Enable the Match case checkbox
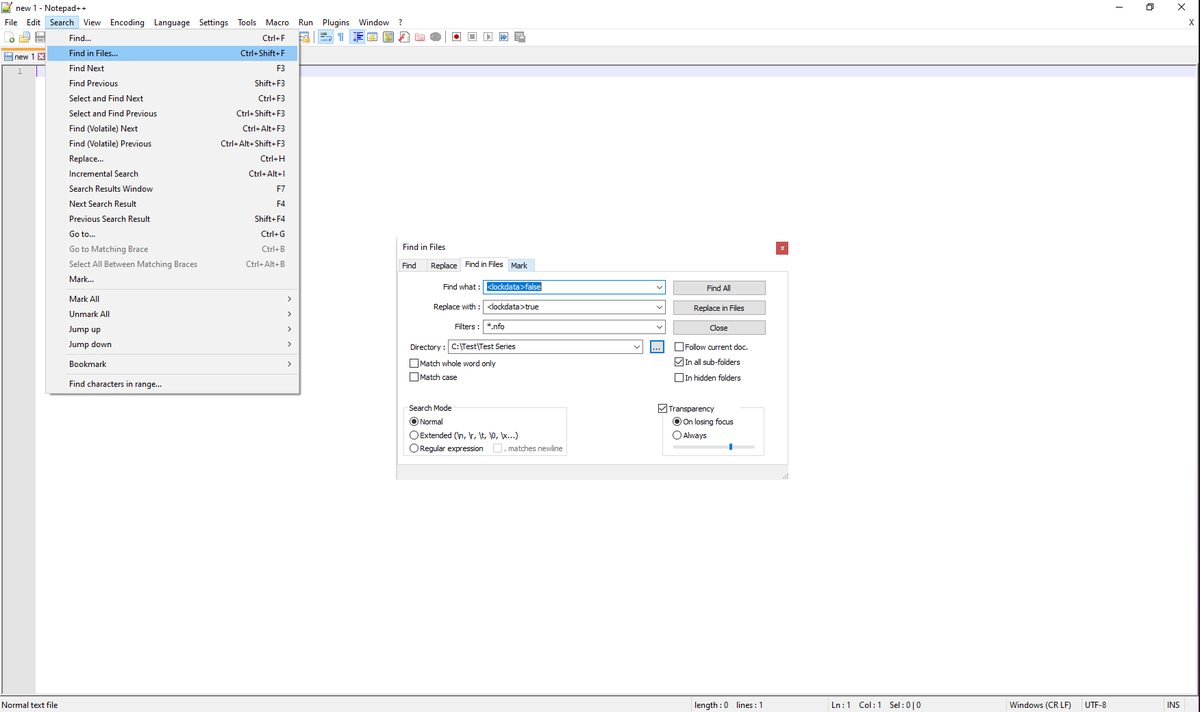1200x712 pixels. (414, 377)
